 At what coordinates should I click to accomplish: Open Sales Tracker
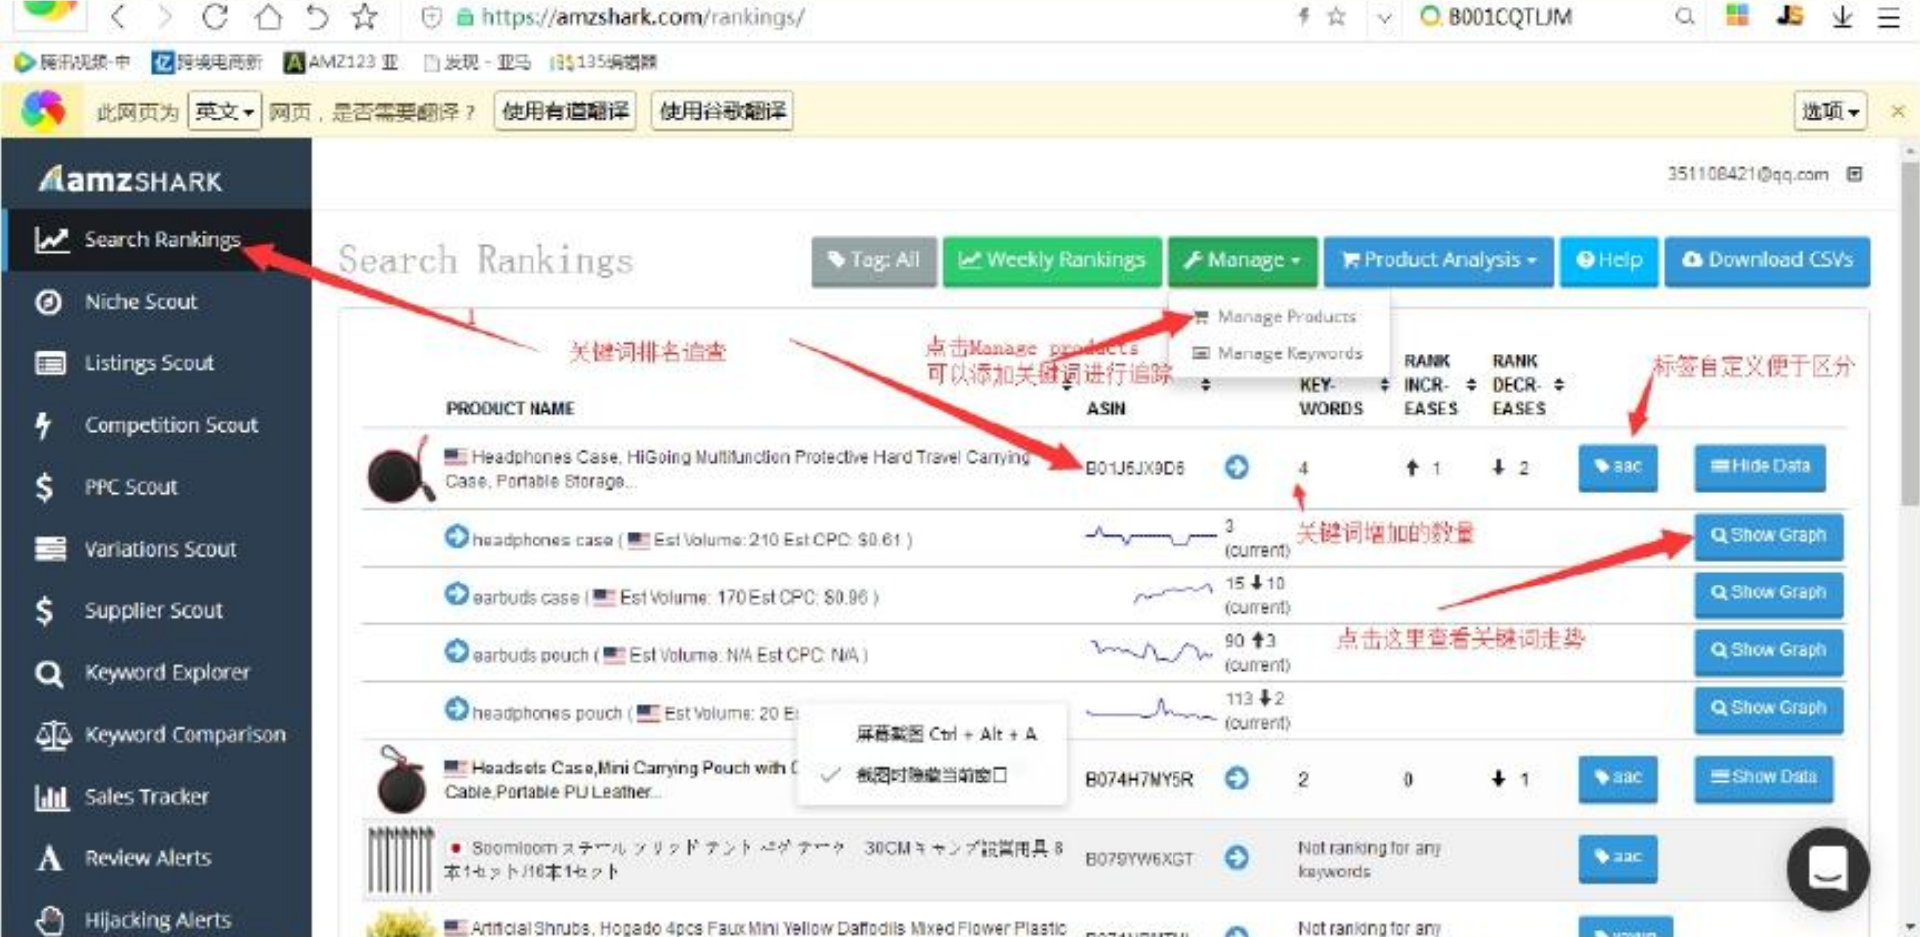pos(146,796)
